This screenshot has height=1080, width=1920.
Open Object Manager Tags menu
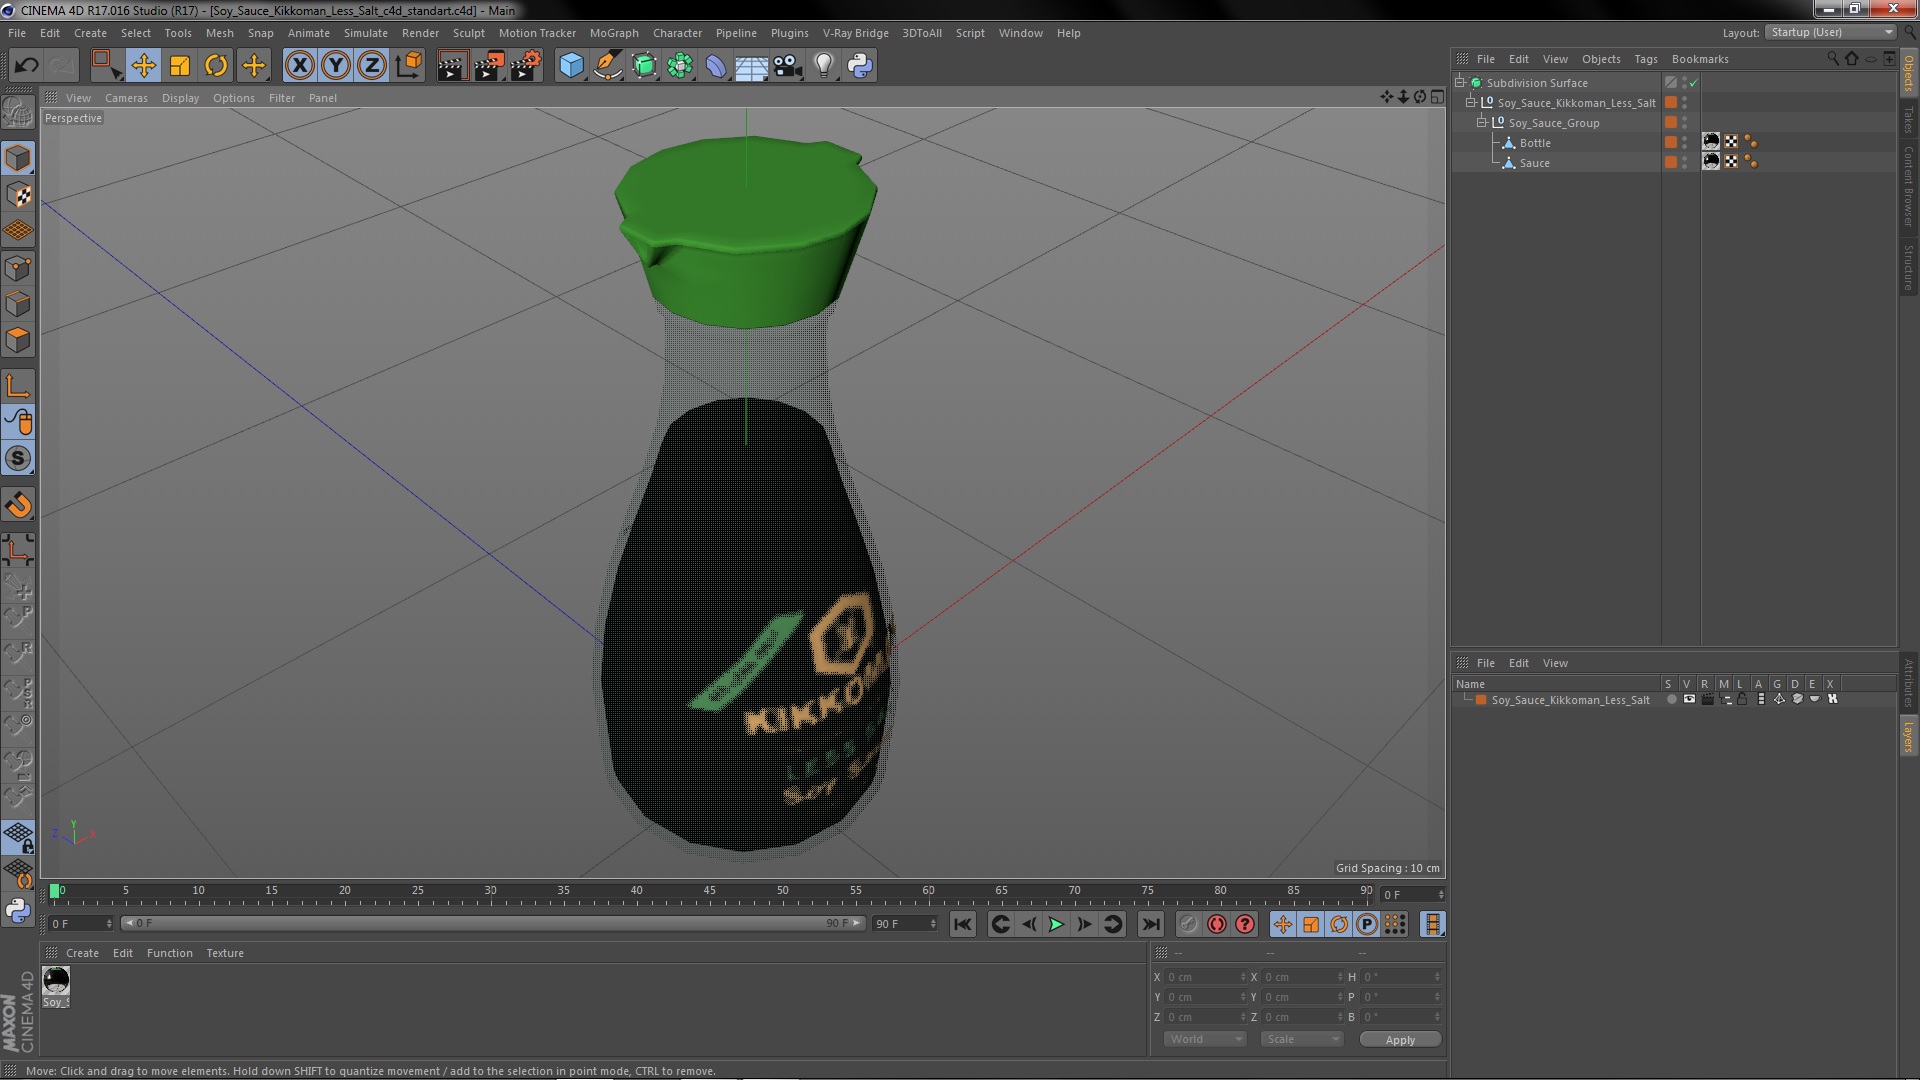[1645, 59]
